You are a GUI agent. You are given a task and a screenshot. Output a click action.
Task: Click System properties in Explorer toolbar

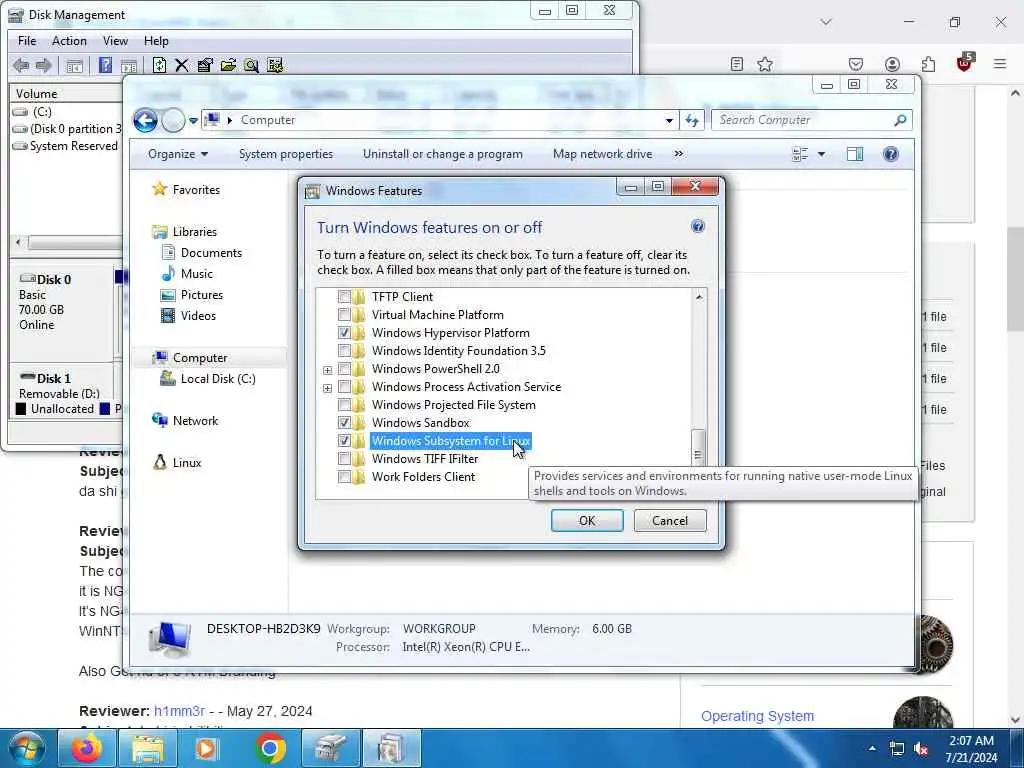(286, 154)
